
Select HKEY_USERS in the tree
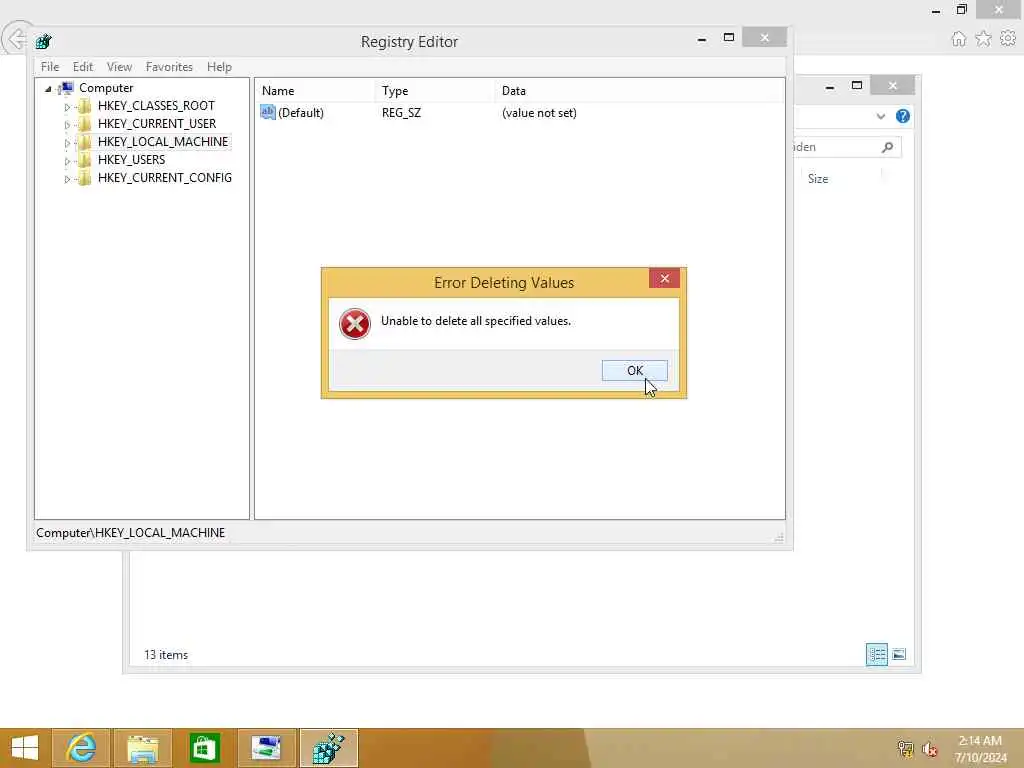(131, 159)
